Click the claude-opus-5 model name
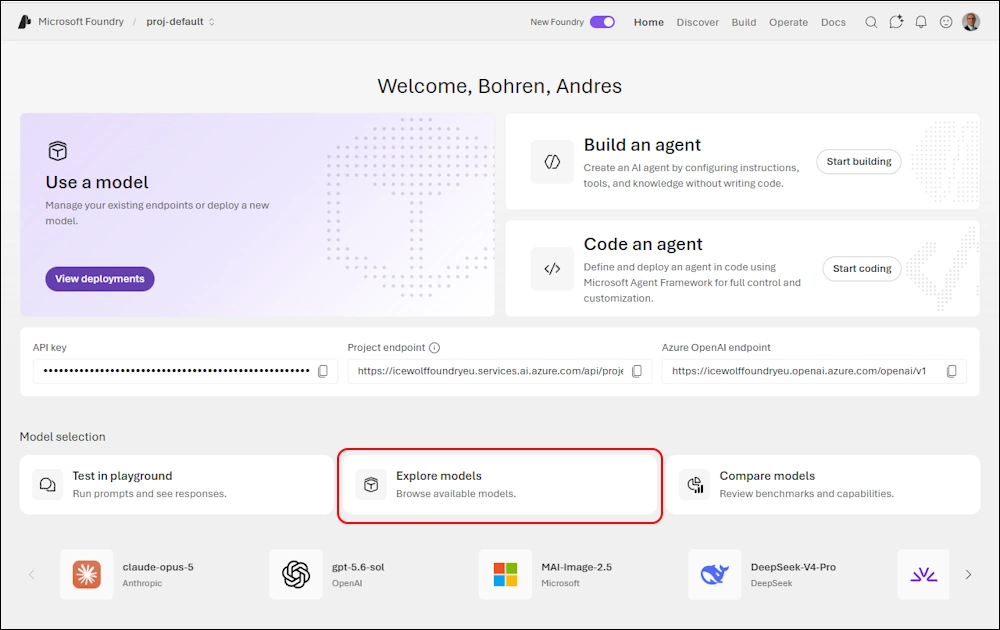 coord(158,568)
